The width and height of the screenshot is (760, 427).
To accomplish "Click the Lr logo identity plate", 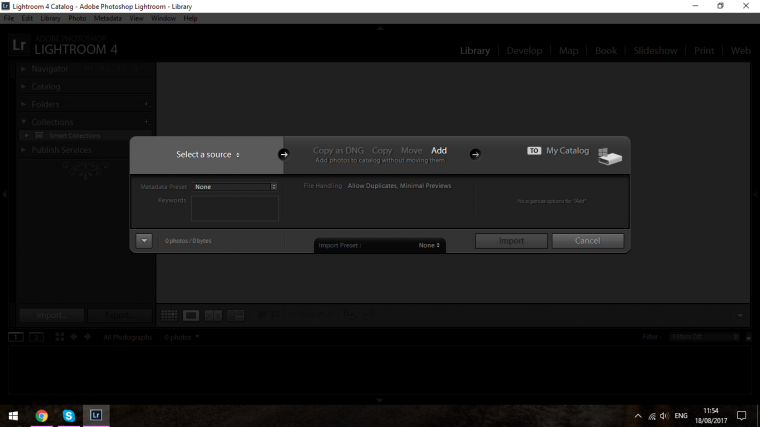I will click(19, 46).
